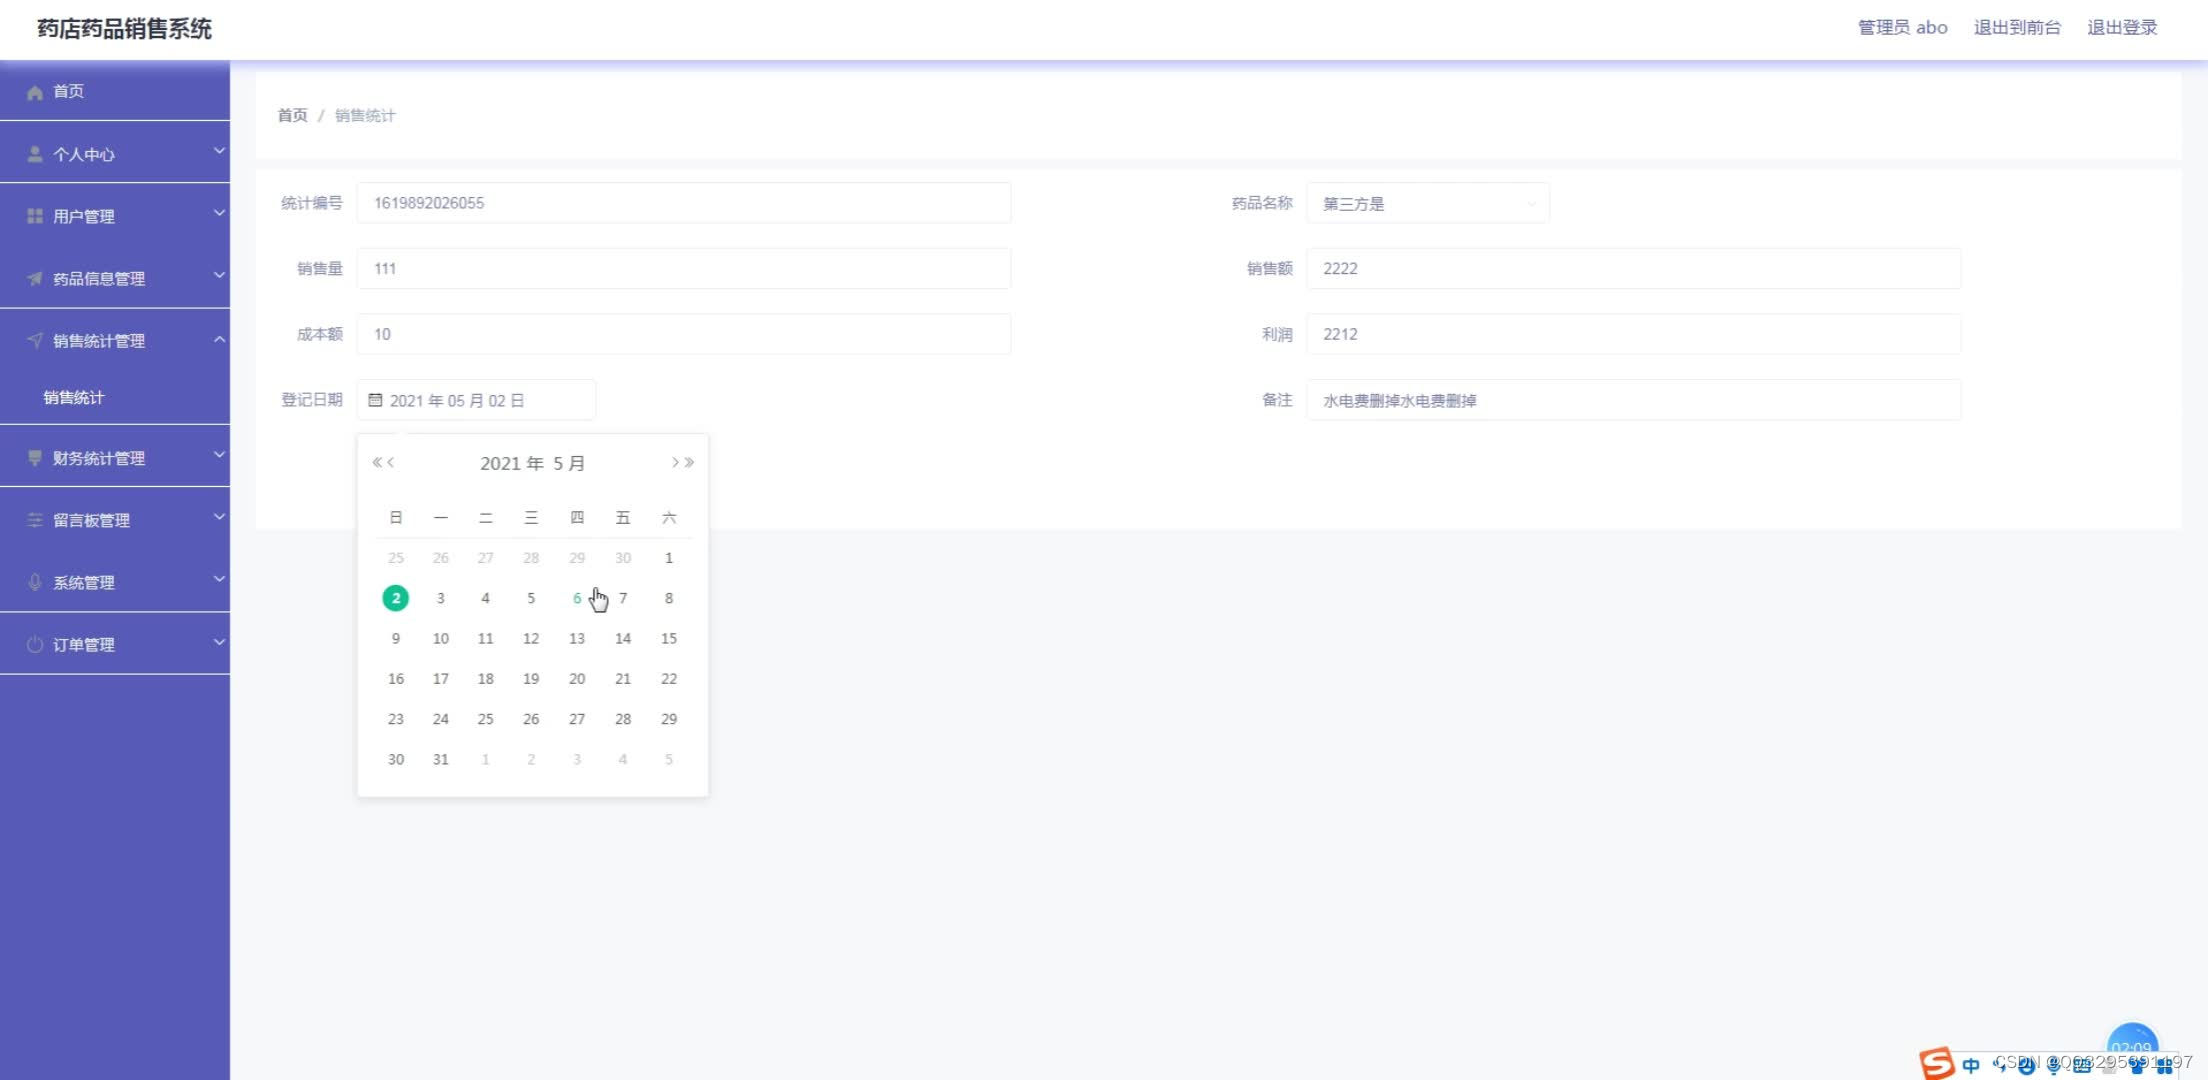Select May 1 in the calendar
The image size is (2208, 1080).
pos(669,557)
